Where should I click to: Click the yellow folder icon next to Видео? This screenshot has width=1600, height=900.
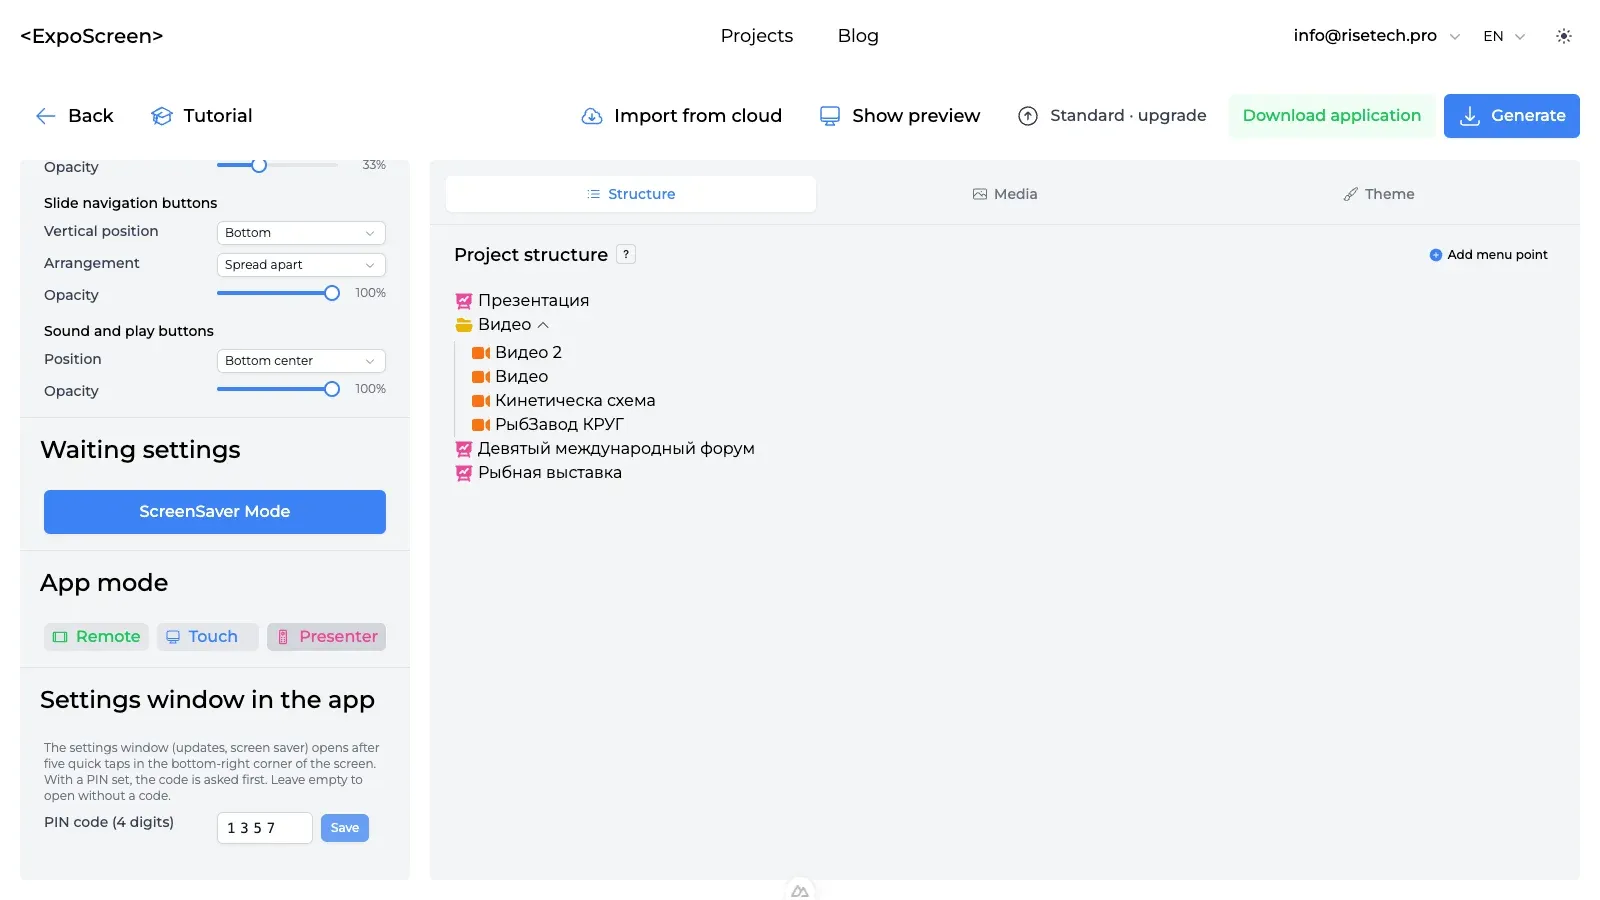pyautogui.click(x=464, y=325)
